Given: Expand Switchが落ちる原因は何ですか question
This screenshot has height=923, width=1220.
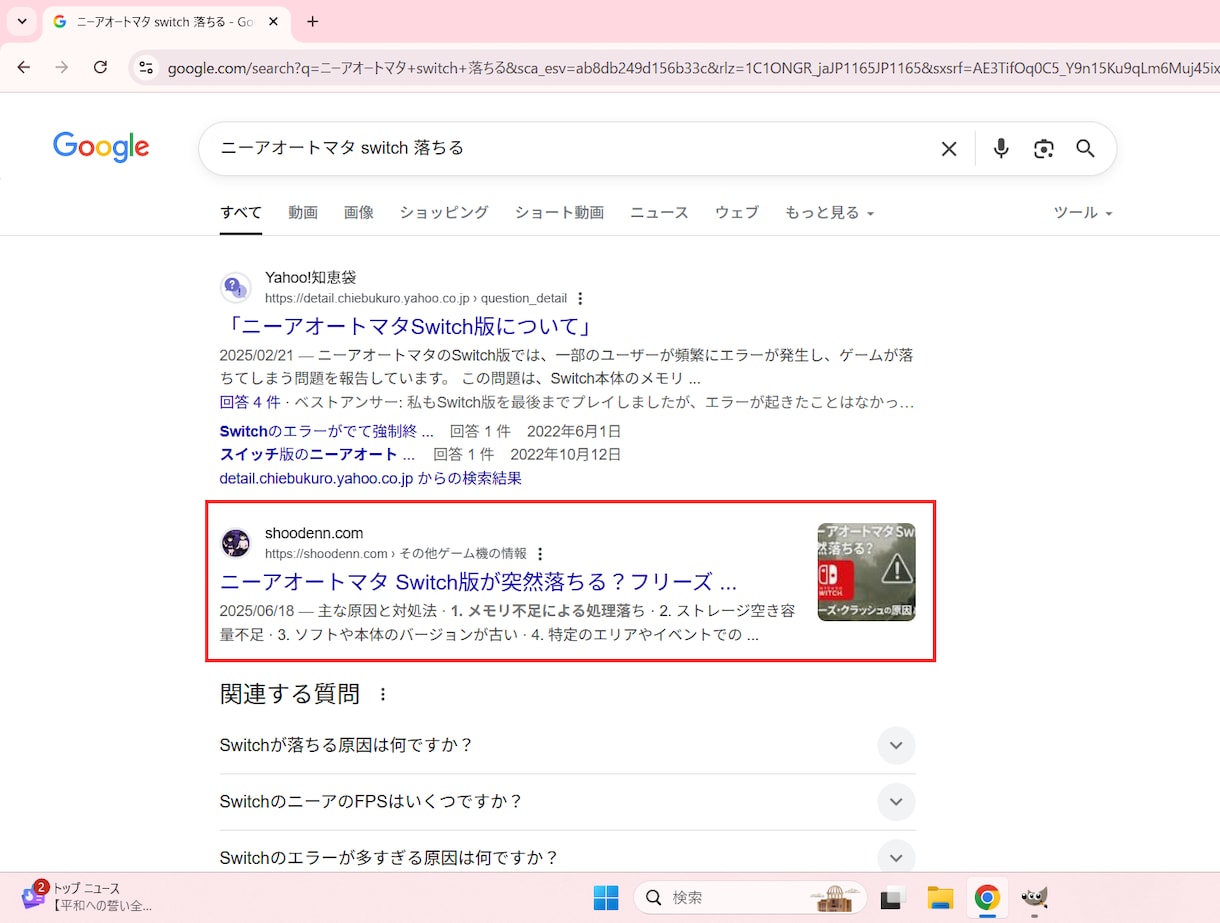Looking at the screenshot, I should tap(567, 746).
